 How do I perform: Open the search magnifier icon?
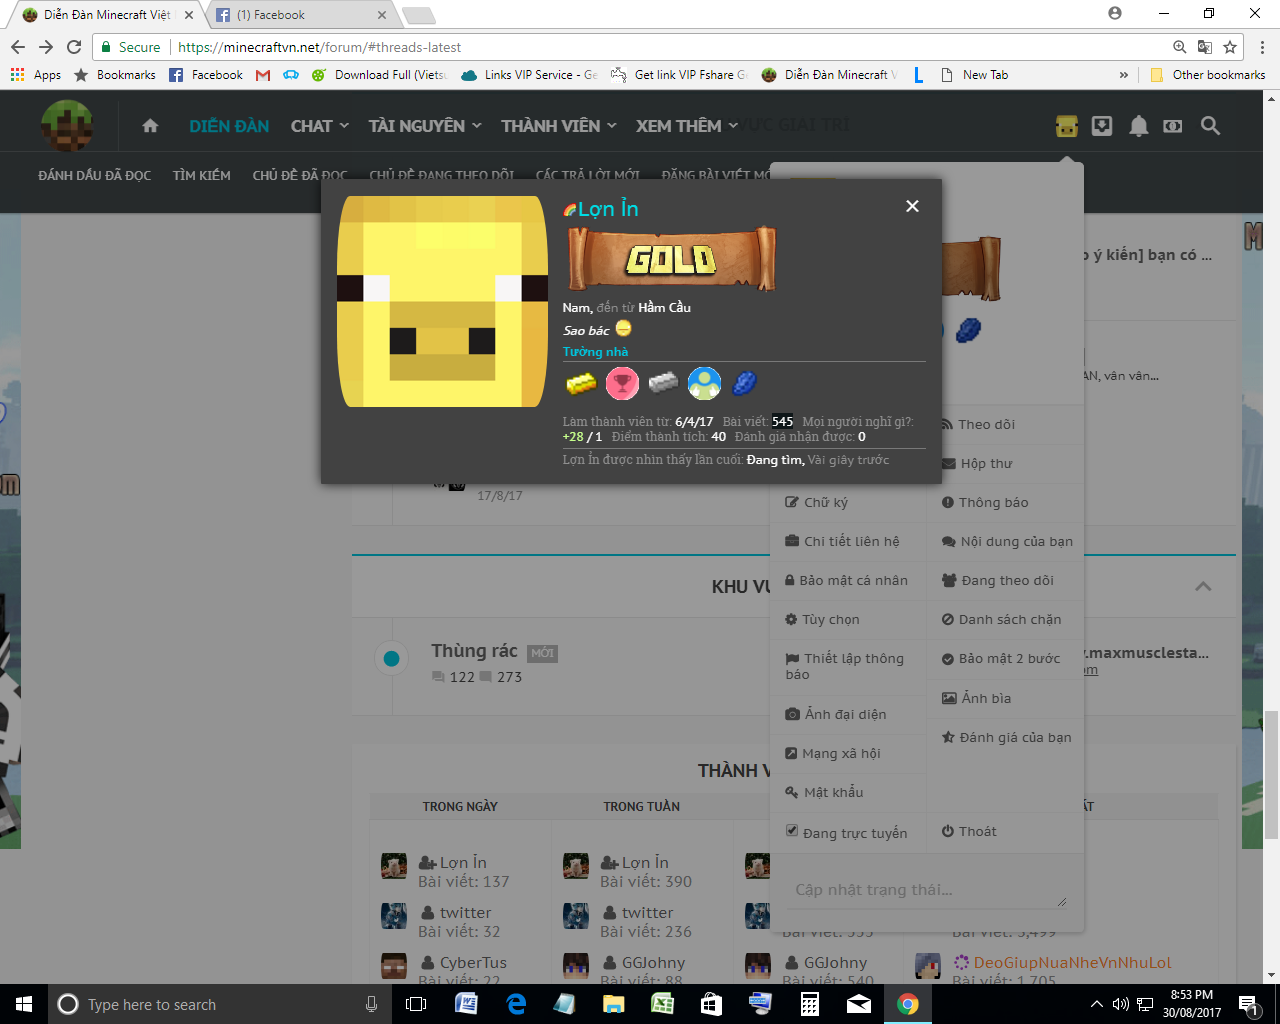(1210, 126)
